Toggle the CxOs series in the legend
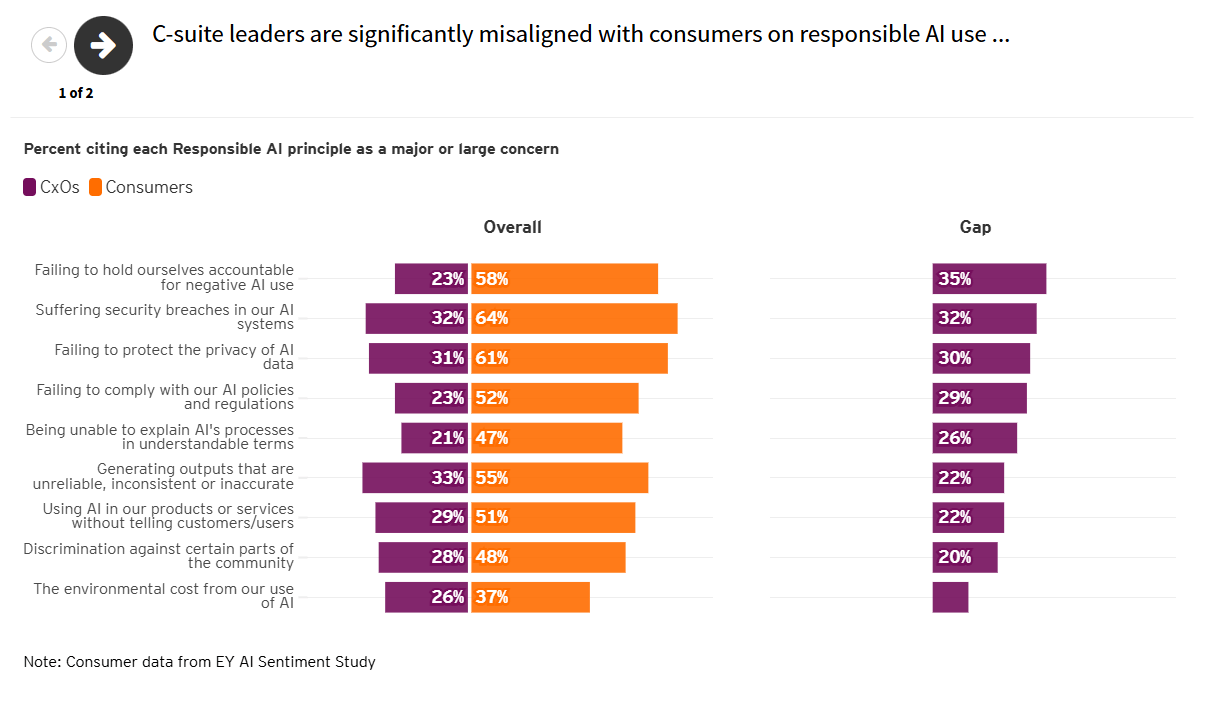Screen dimensions: 1206x703 pos(51,187)
